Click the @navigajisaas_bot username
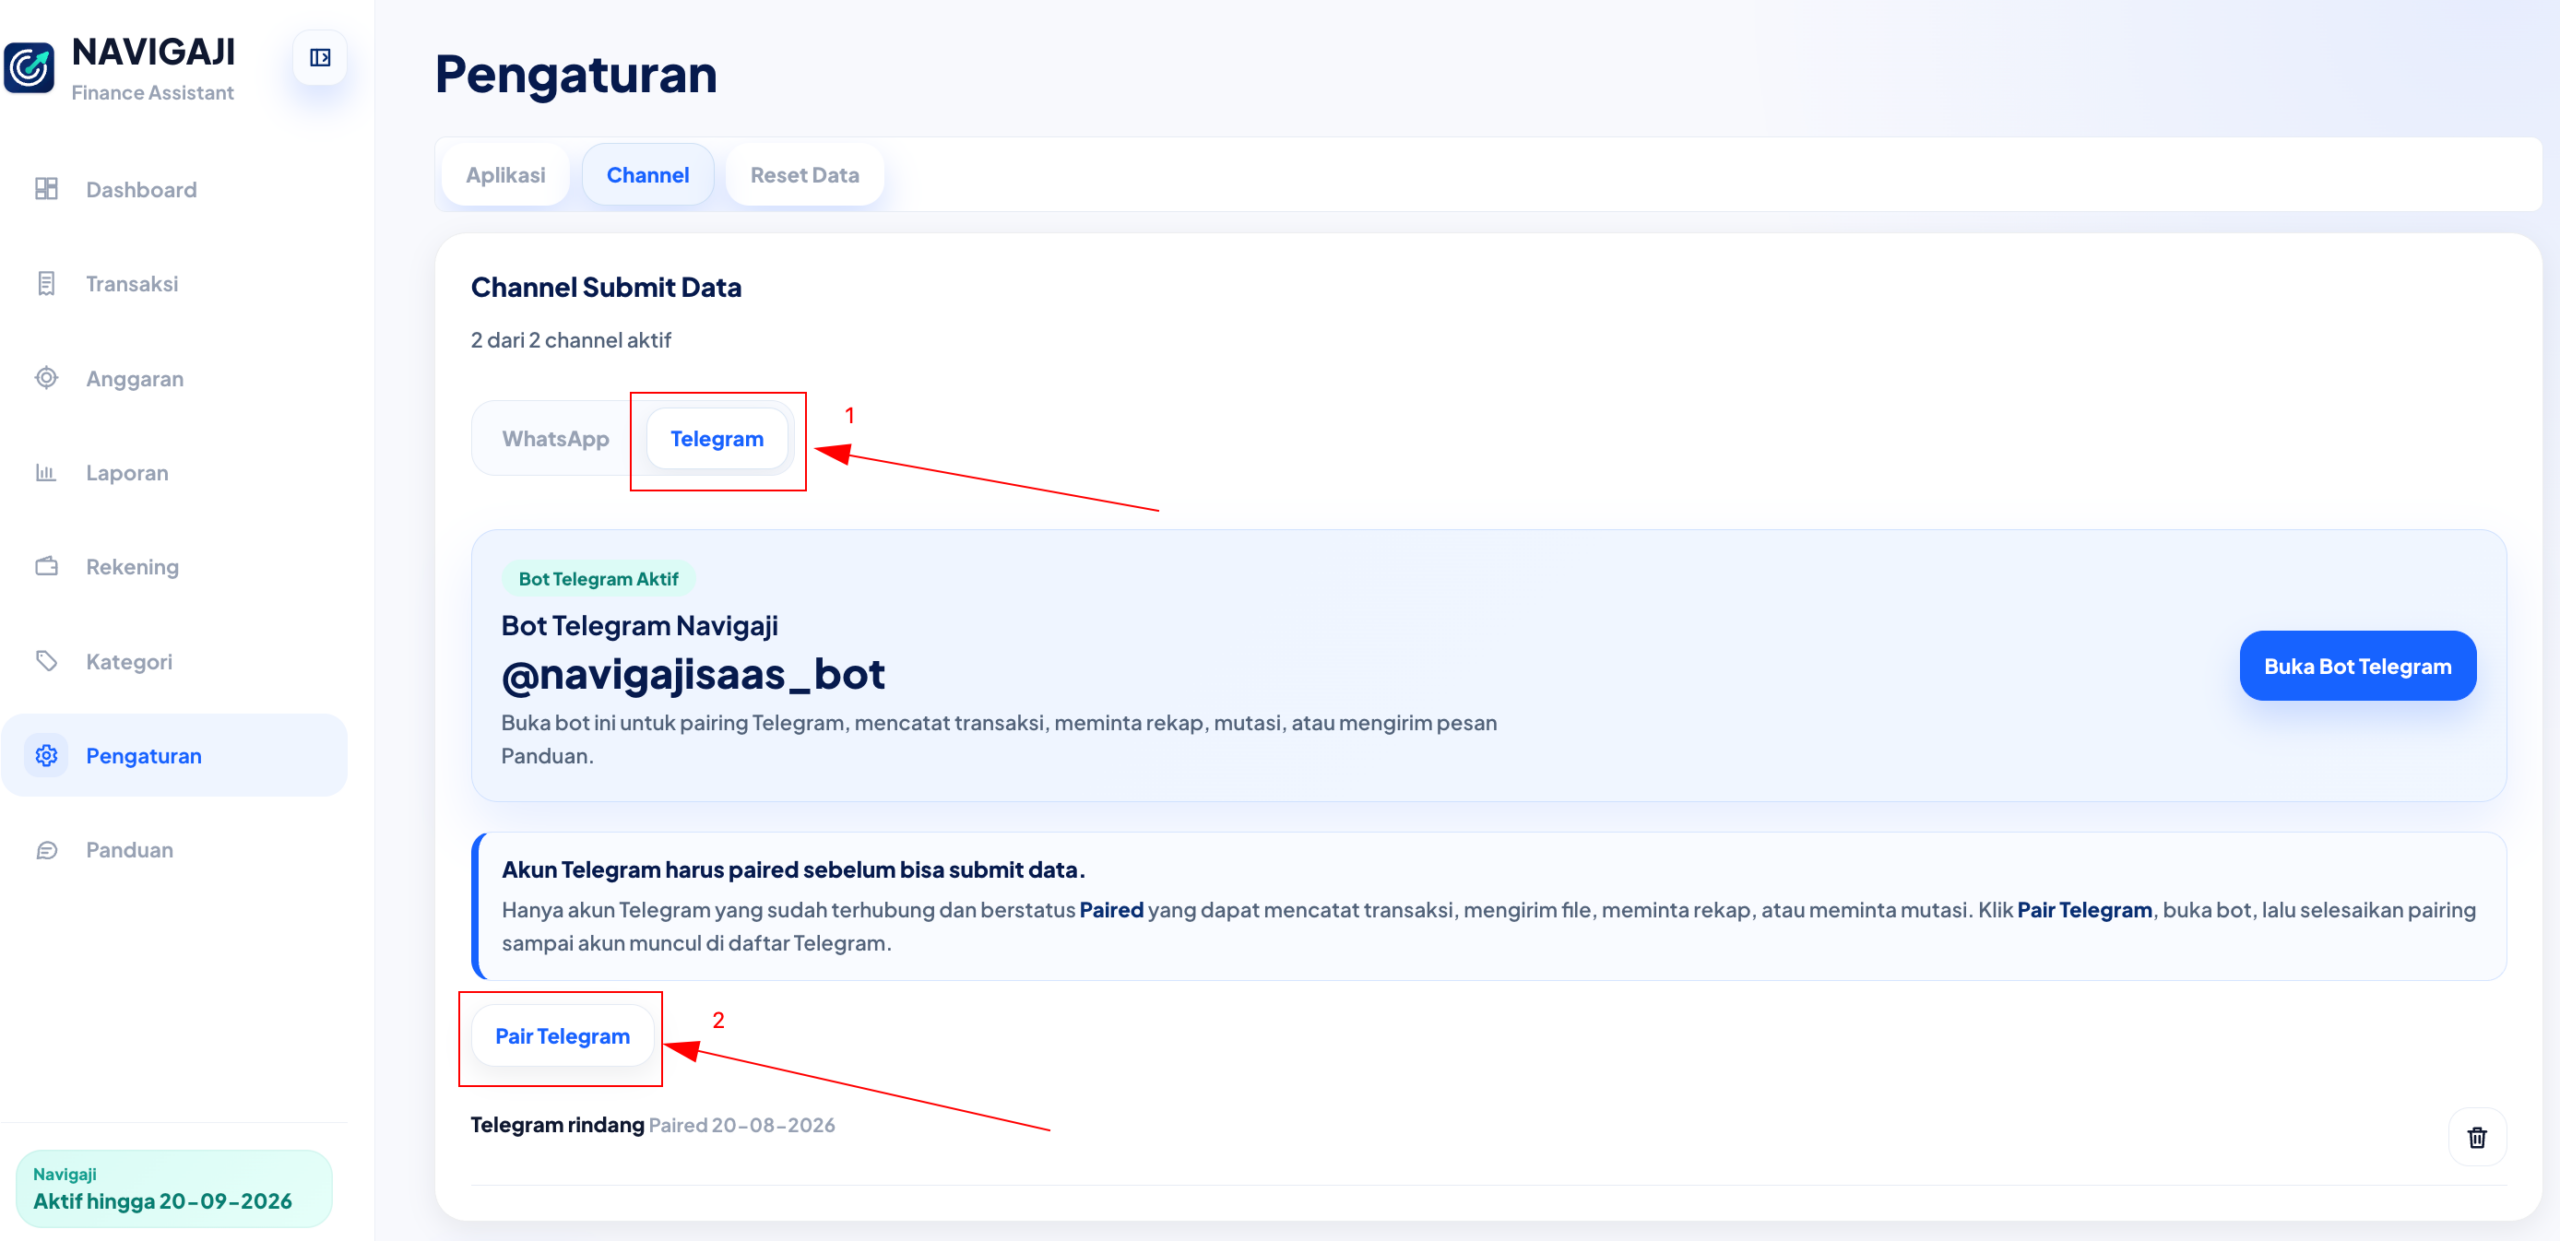2560x1241 pixels. [x=693, y=675]
